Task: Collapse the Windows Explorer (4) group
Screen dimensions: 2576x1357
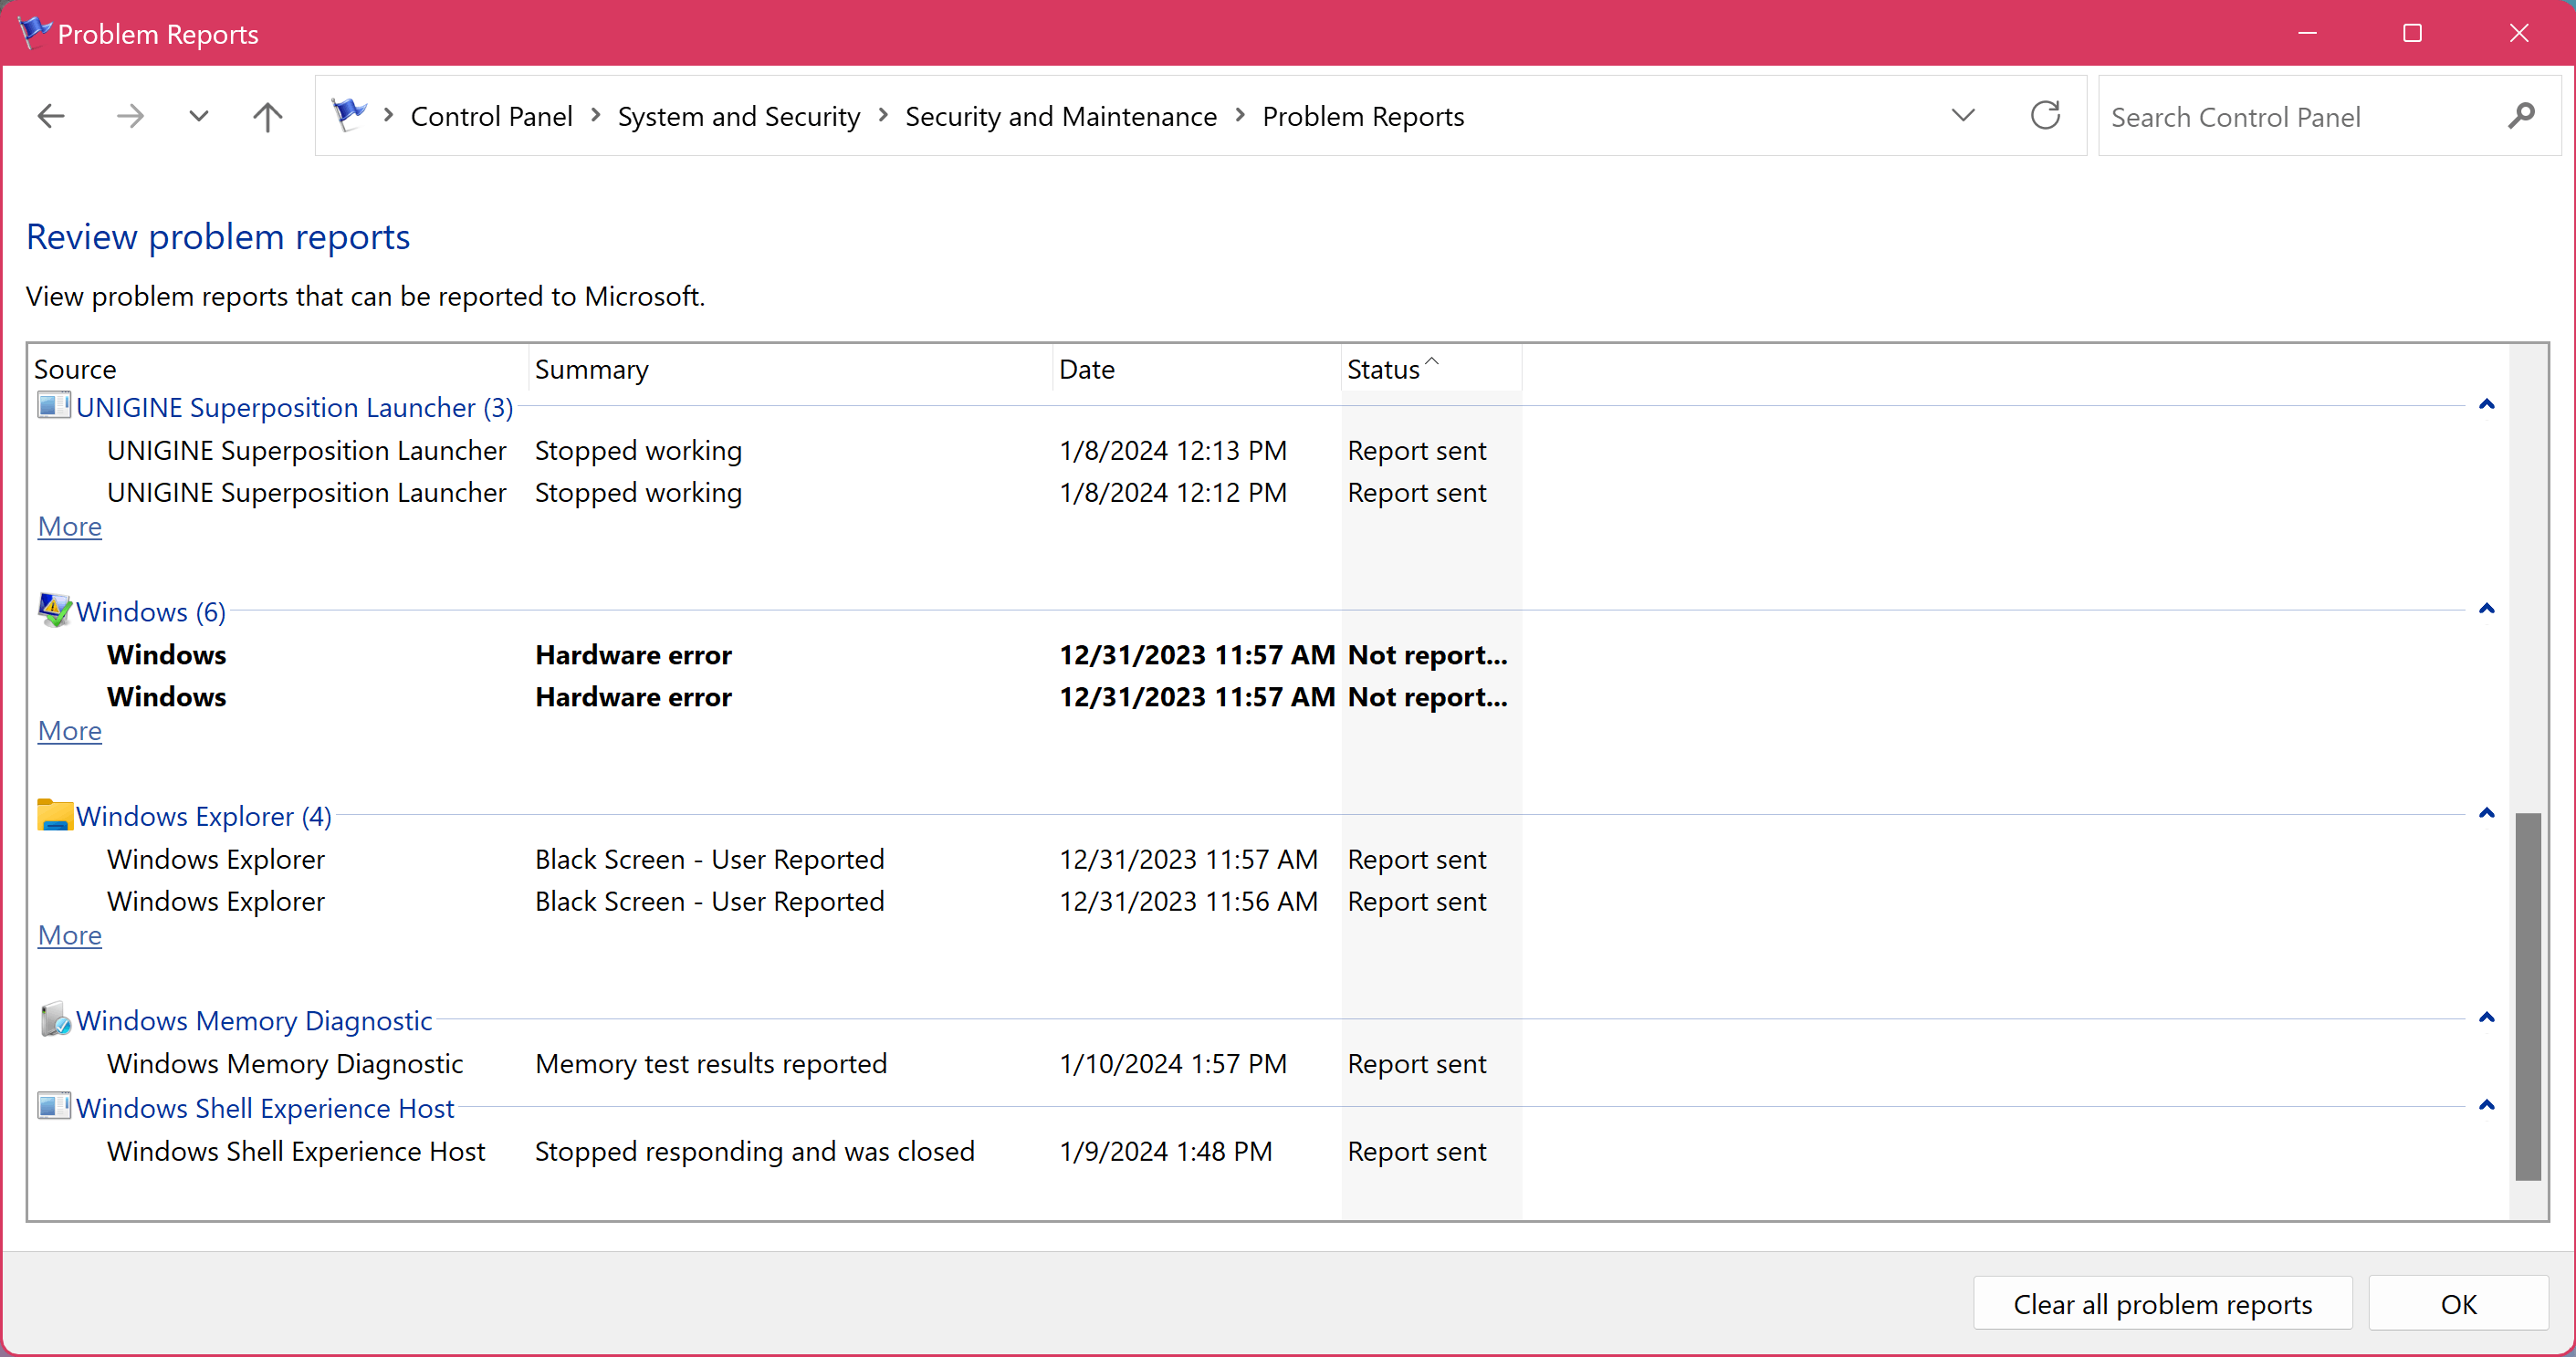Action: pos(2487,813)
